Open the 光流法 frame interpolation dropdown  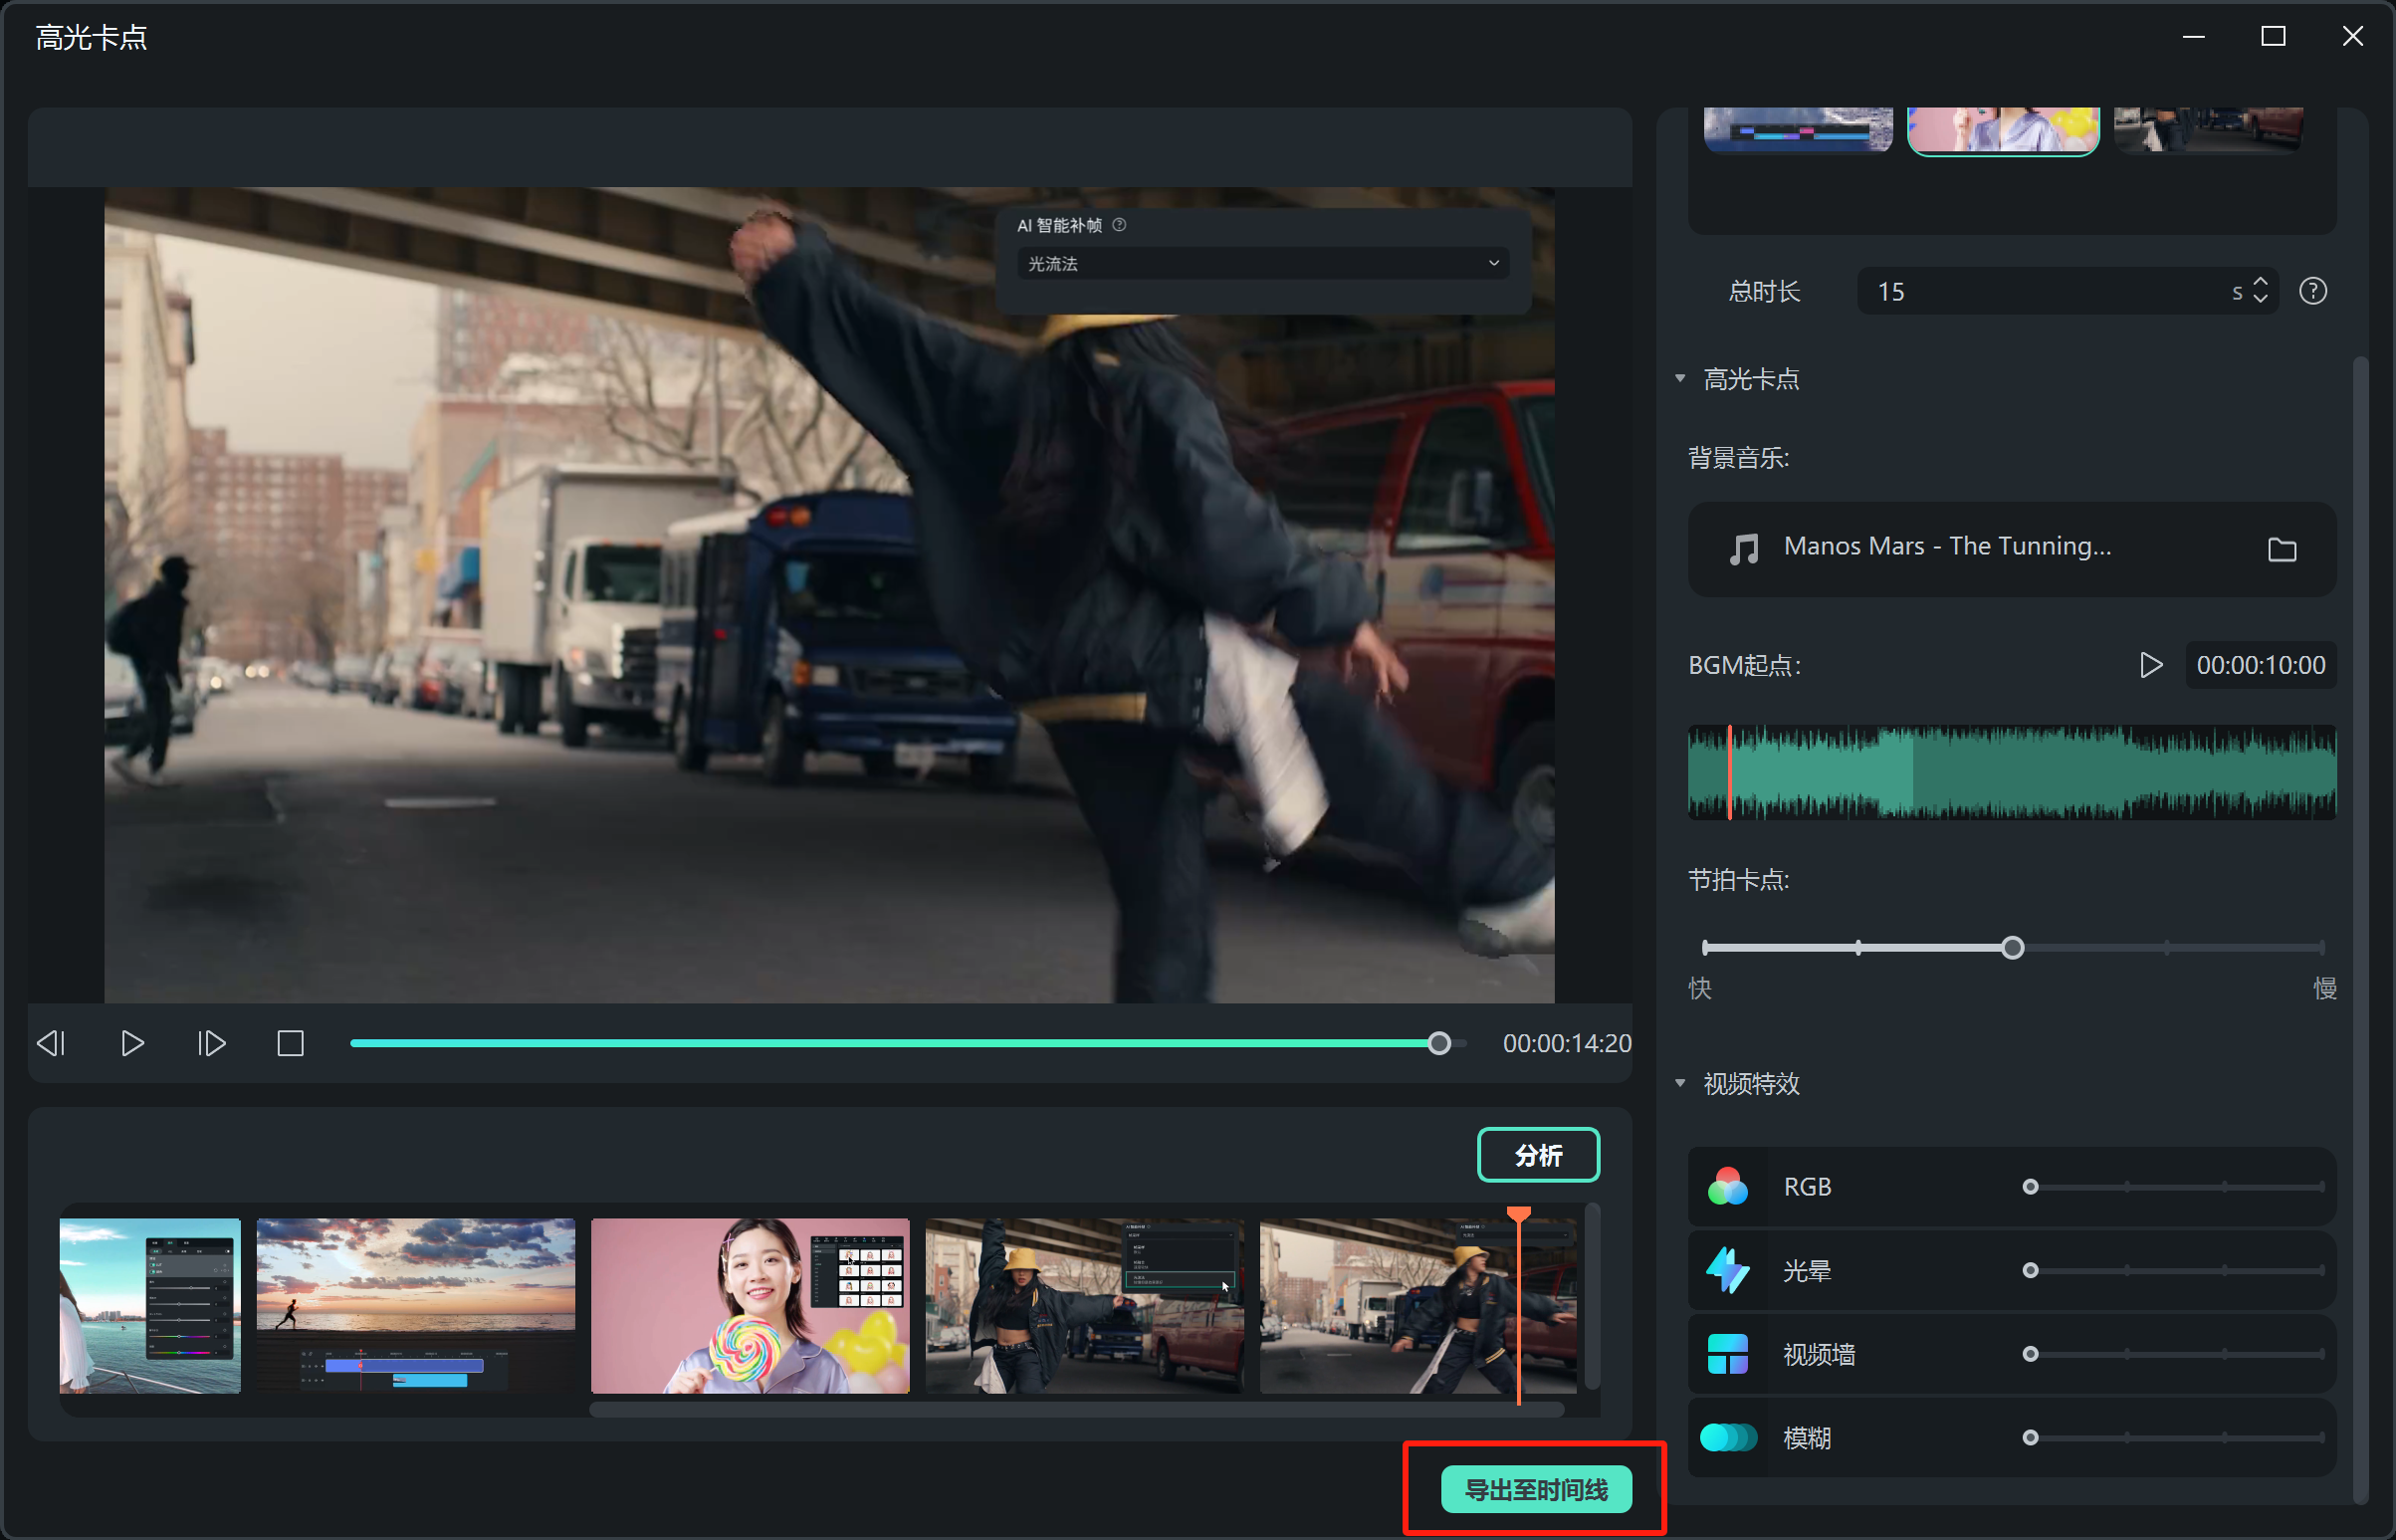pos(1262,264)
